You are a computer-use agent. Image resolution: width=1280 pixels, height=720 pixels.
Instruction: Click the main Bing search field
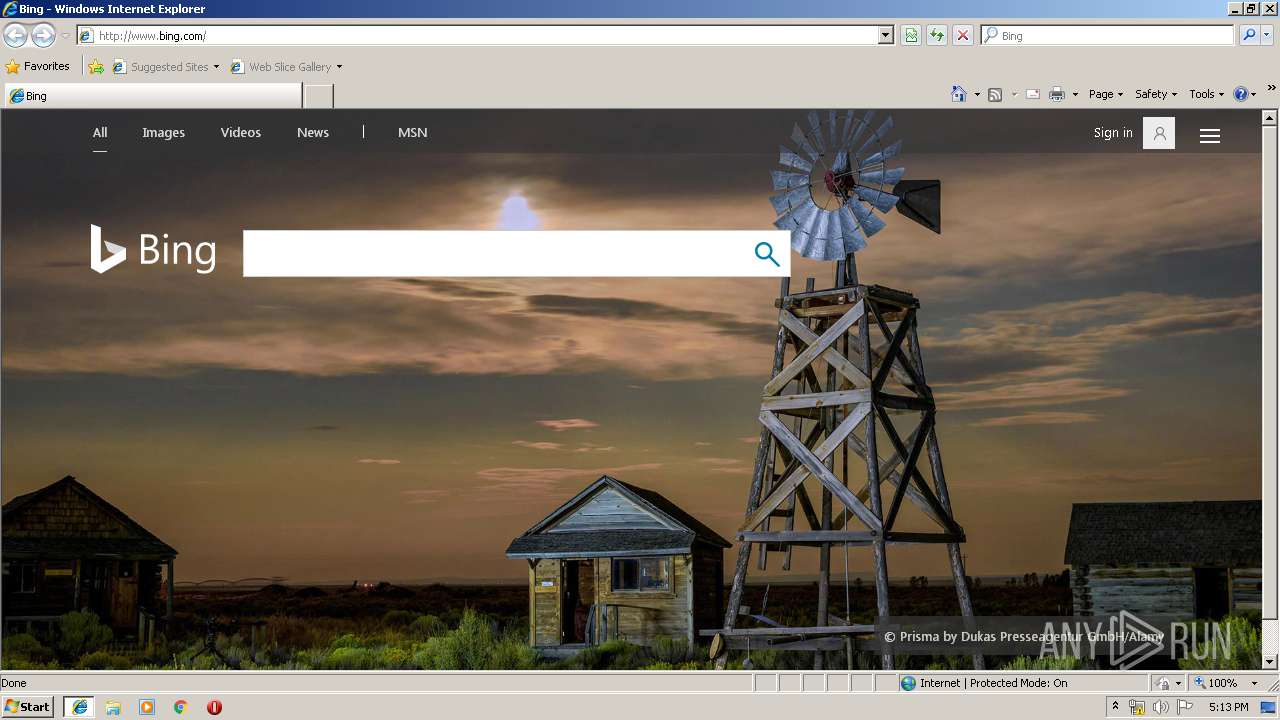[495, 254]
